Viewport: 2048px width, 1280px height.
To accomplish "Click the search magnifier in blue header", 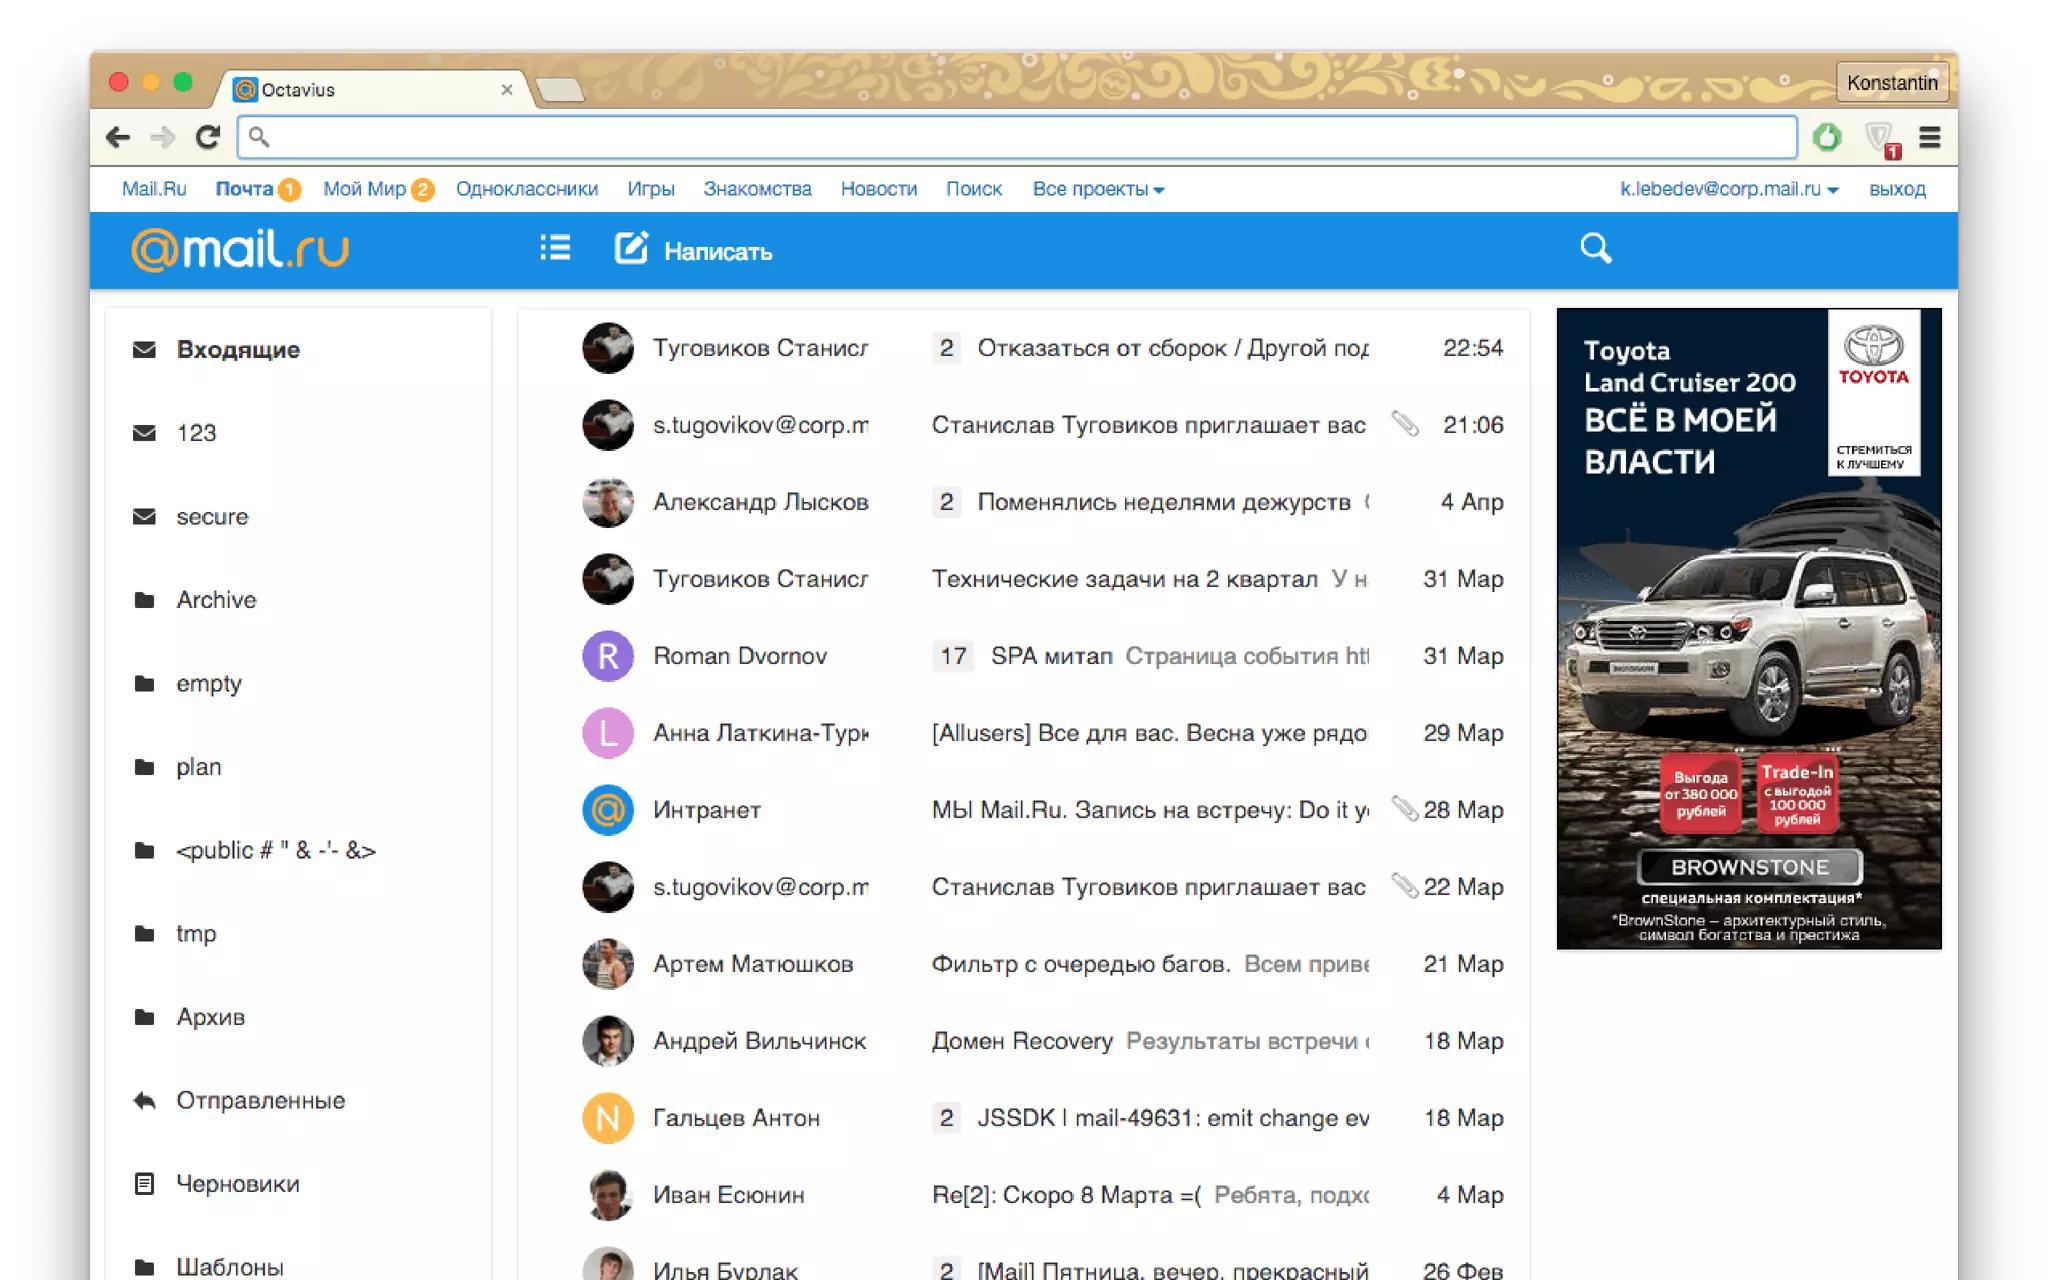I will point(1595,248).
